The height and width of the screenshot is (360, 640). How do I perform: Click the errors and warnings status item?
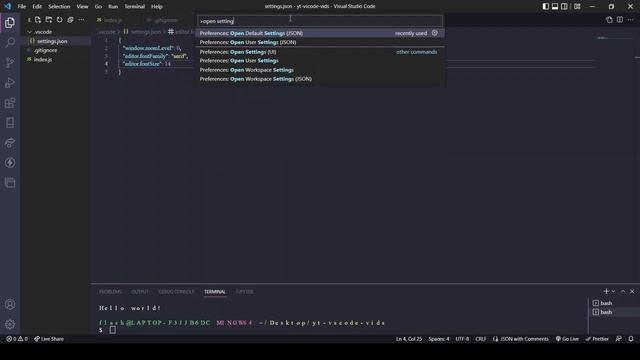[17, 339]
